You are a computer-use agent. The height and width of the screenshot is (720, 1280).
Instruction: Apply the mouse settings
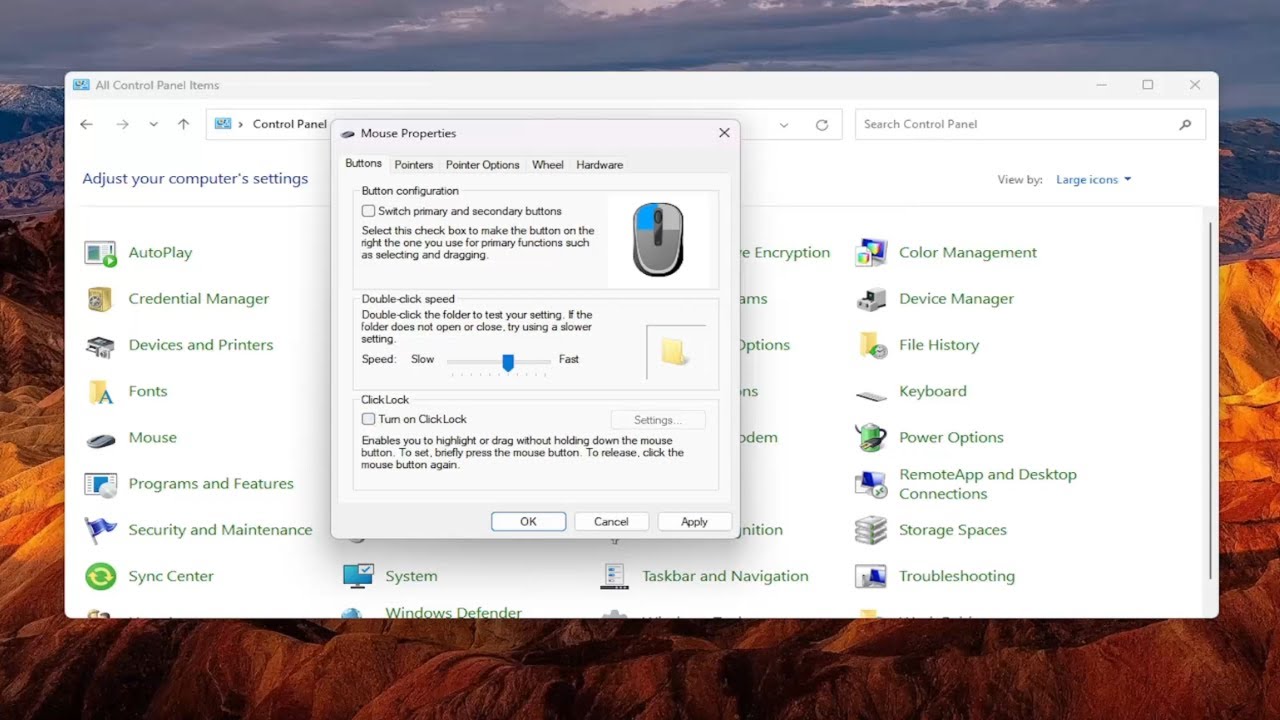[x=694, y=521]
